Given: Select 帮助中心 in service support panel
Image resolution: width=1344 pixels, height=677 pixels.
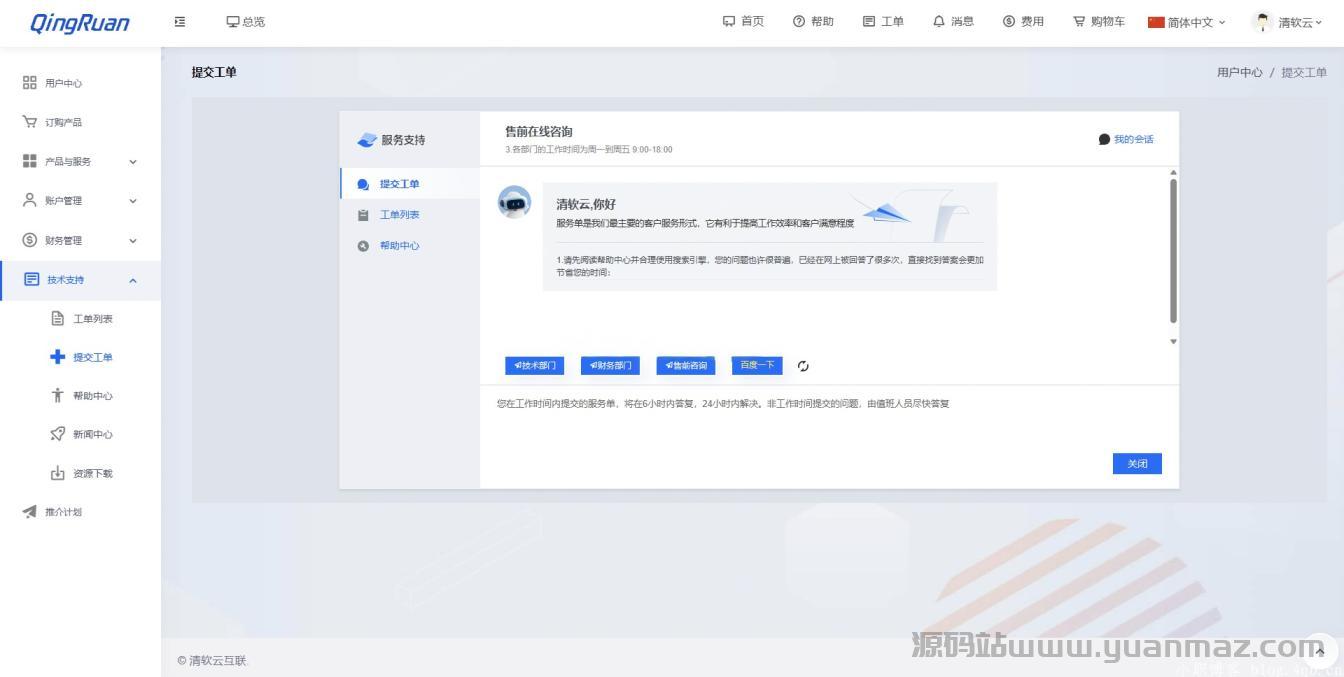Looking at the screenshot, I should tap(399, 246).
